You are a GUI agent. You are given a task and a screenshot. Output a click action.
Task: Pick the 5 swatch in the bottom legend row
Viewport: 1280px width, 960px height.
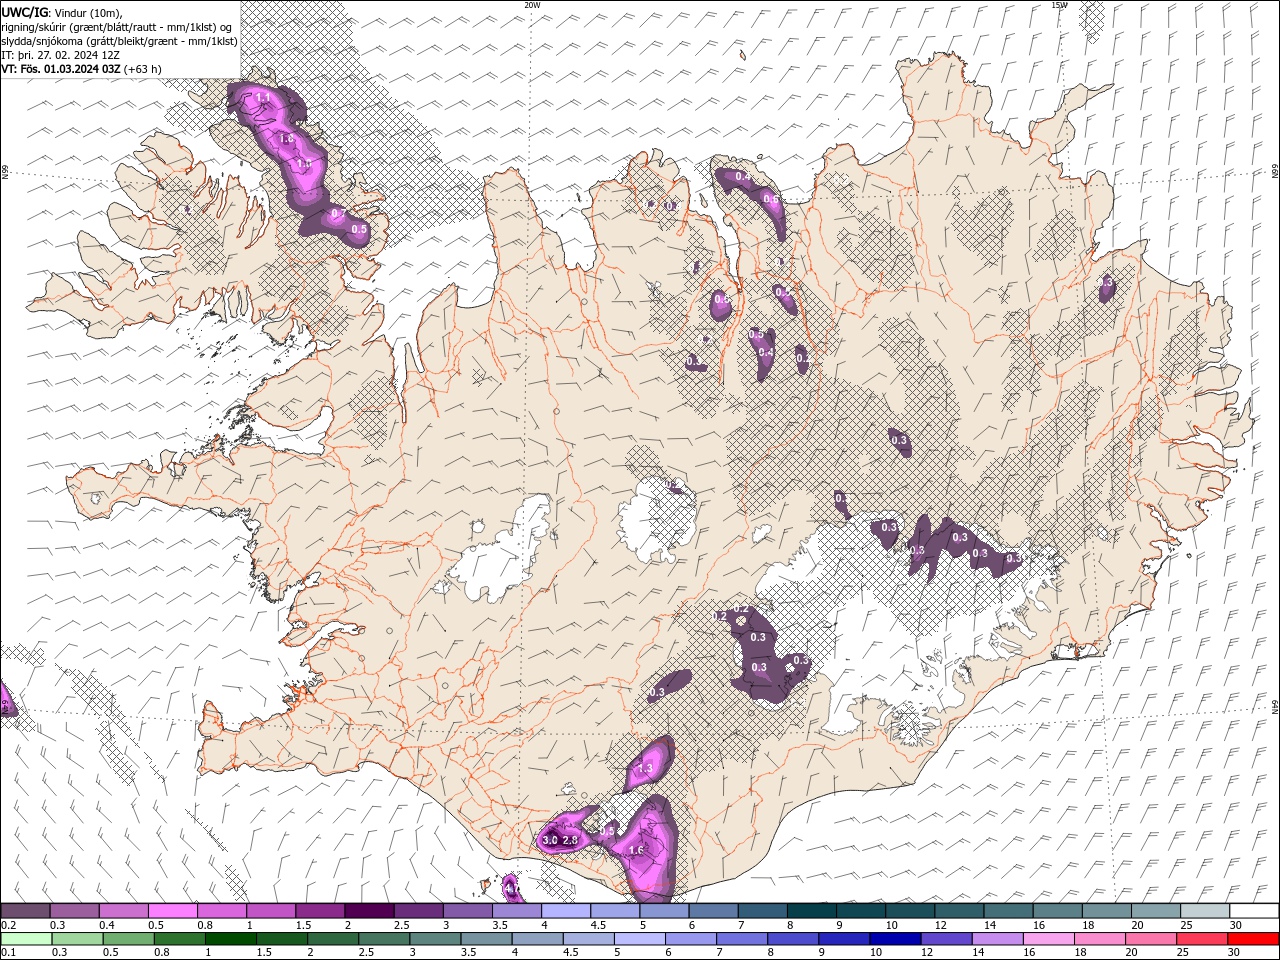pyautogui.click(x=640, y=939)
